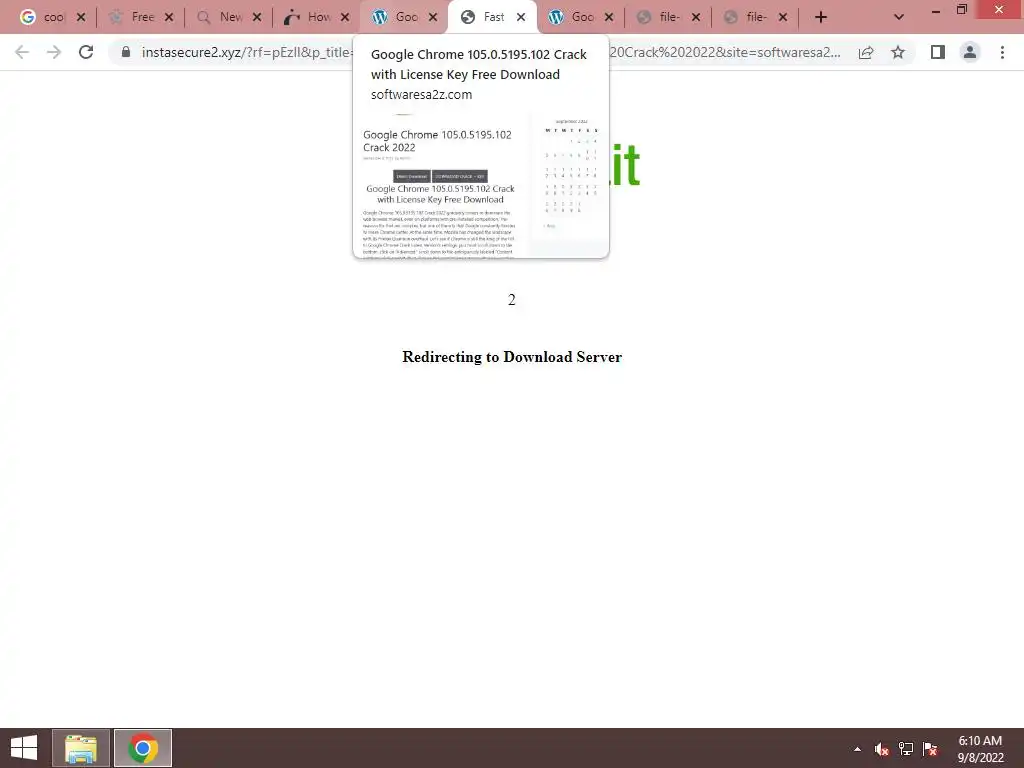
Task: Go forward to next page
Action: coord(54,52)
